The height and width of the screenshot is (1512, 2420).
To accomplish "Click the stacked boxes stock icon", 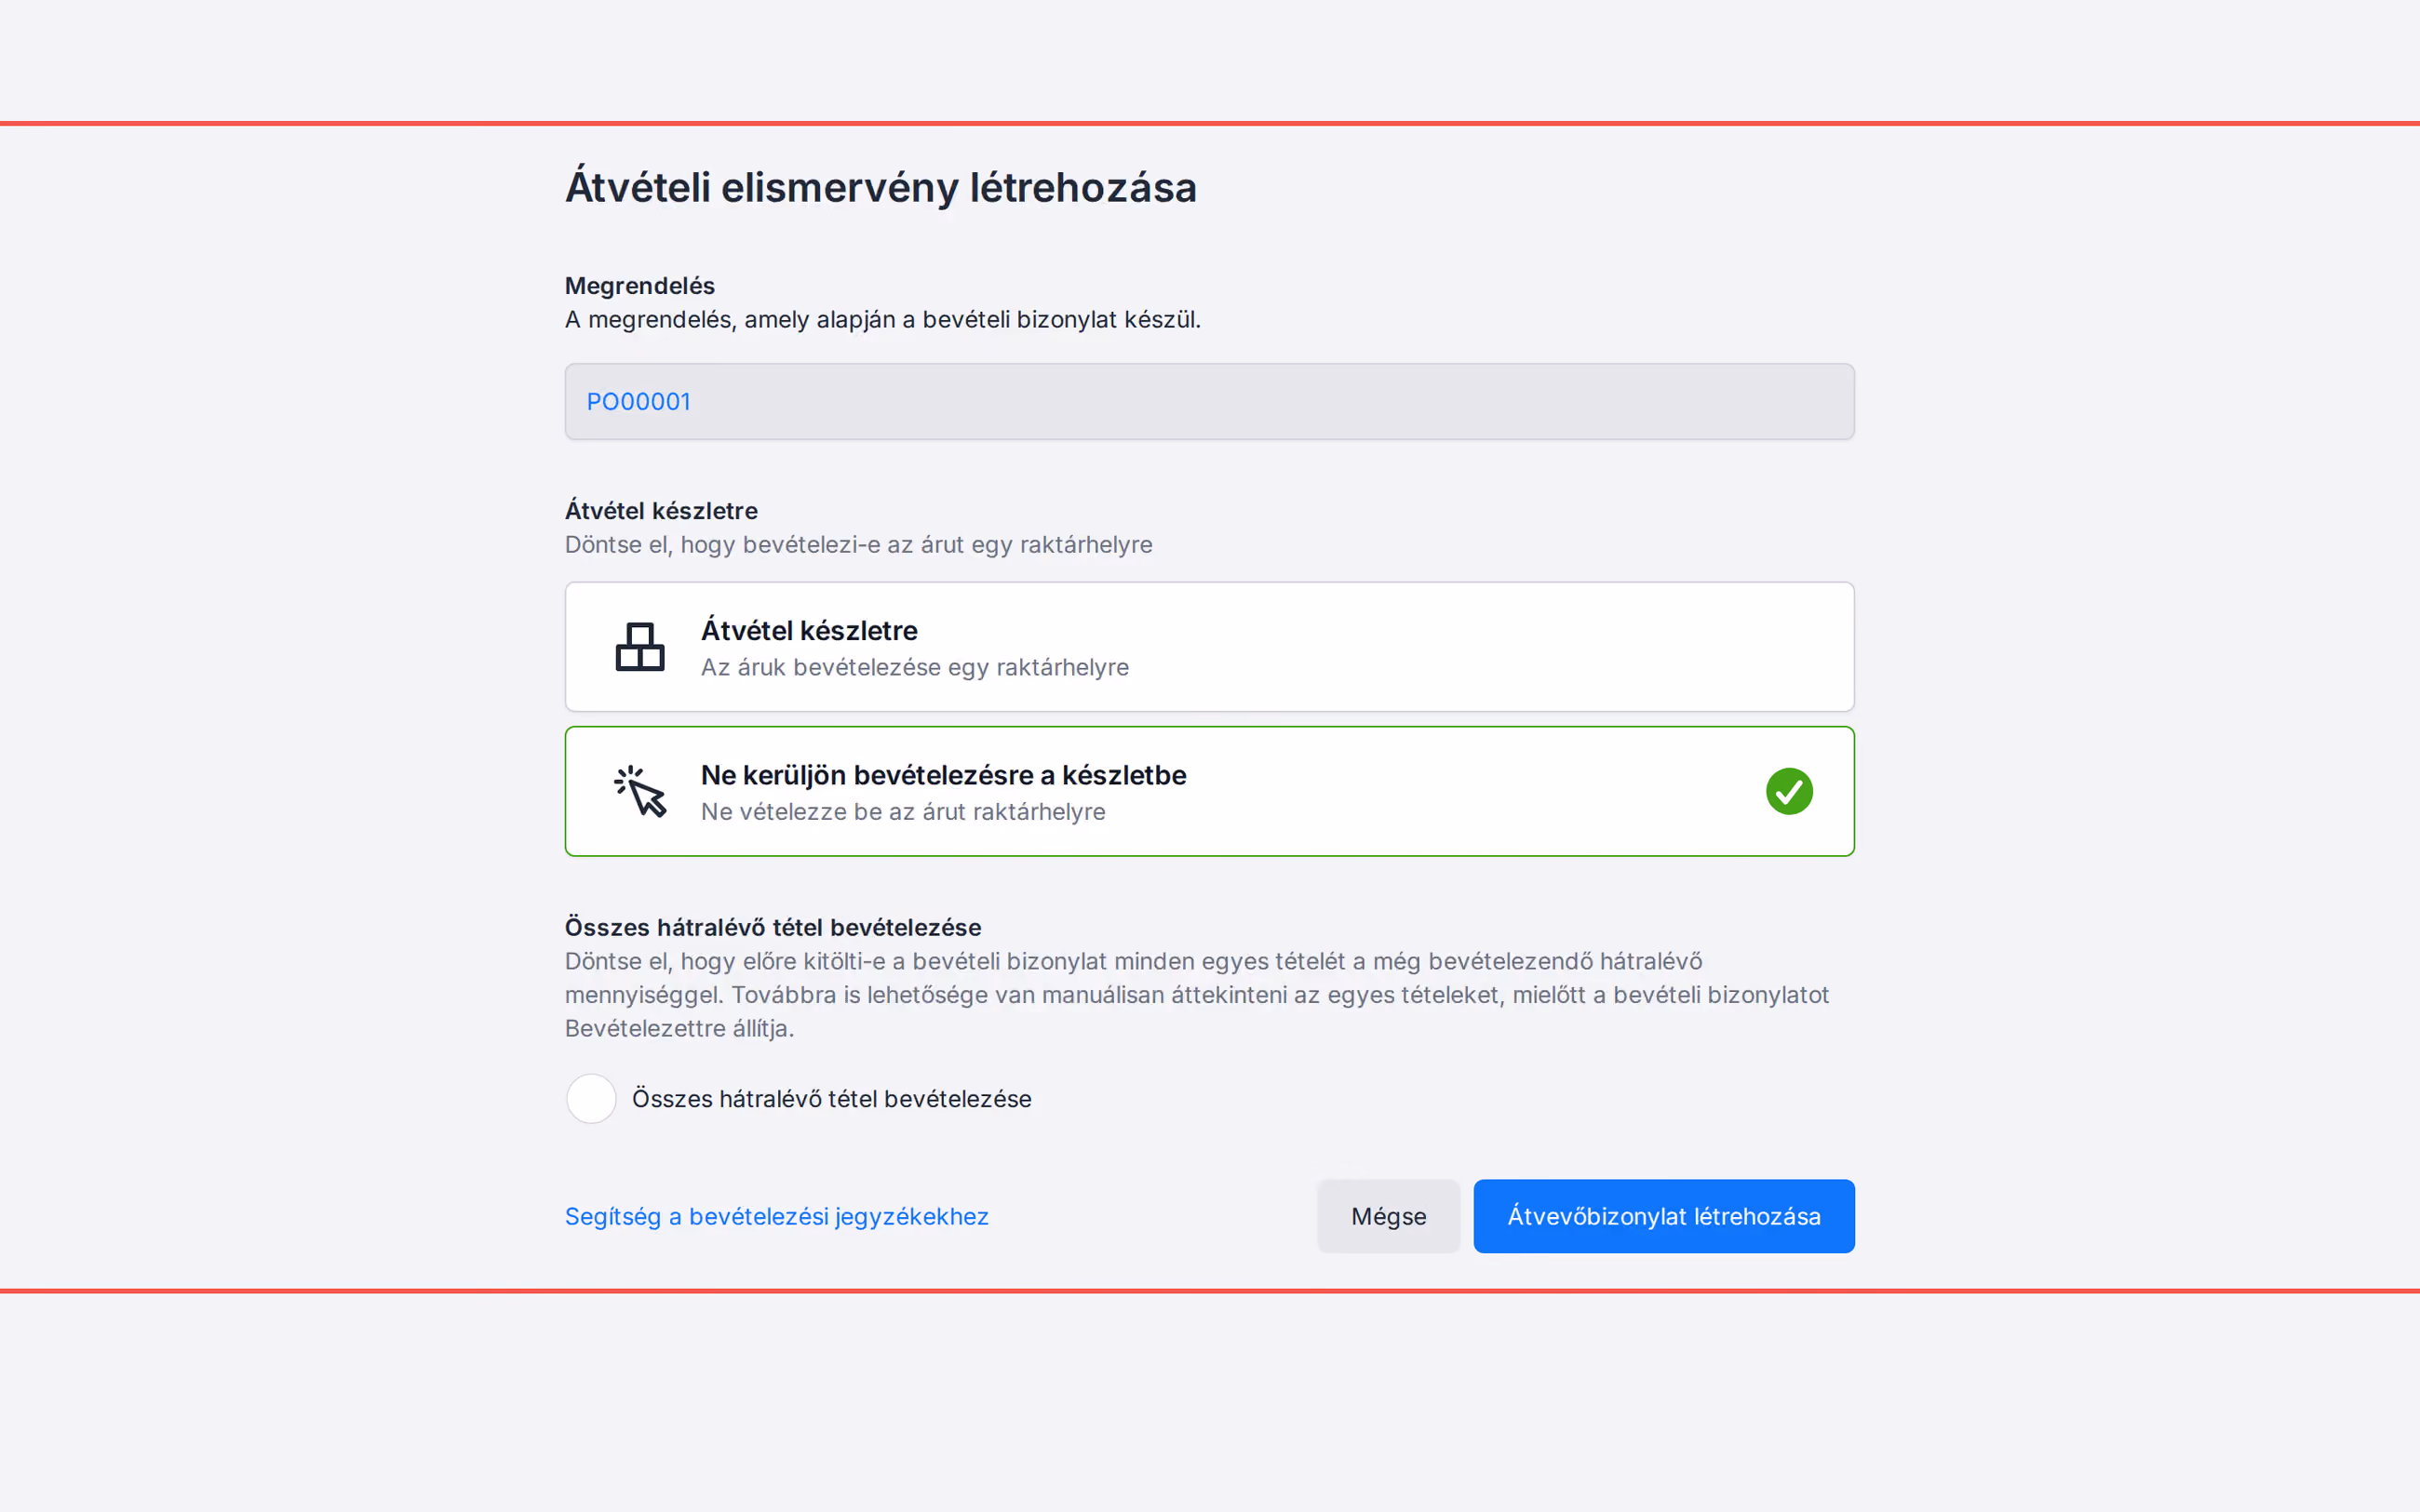I will 640,647.
